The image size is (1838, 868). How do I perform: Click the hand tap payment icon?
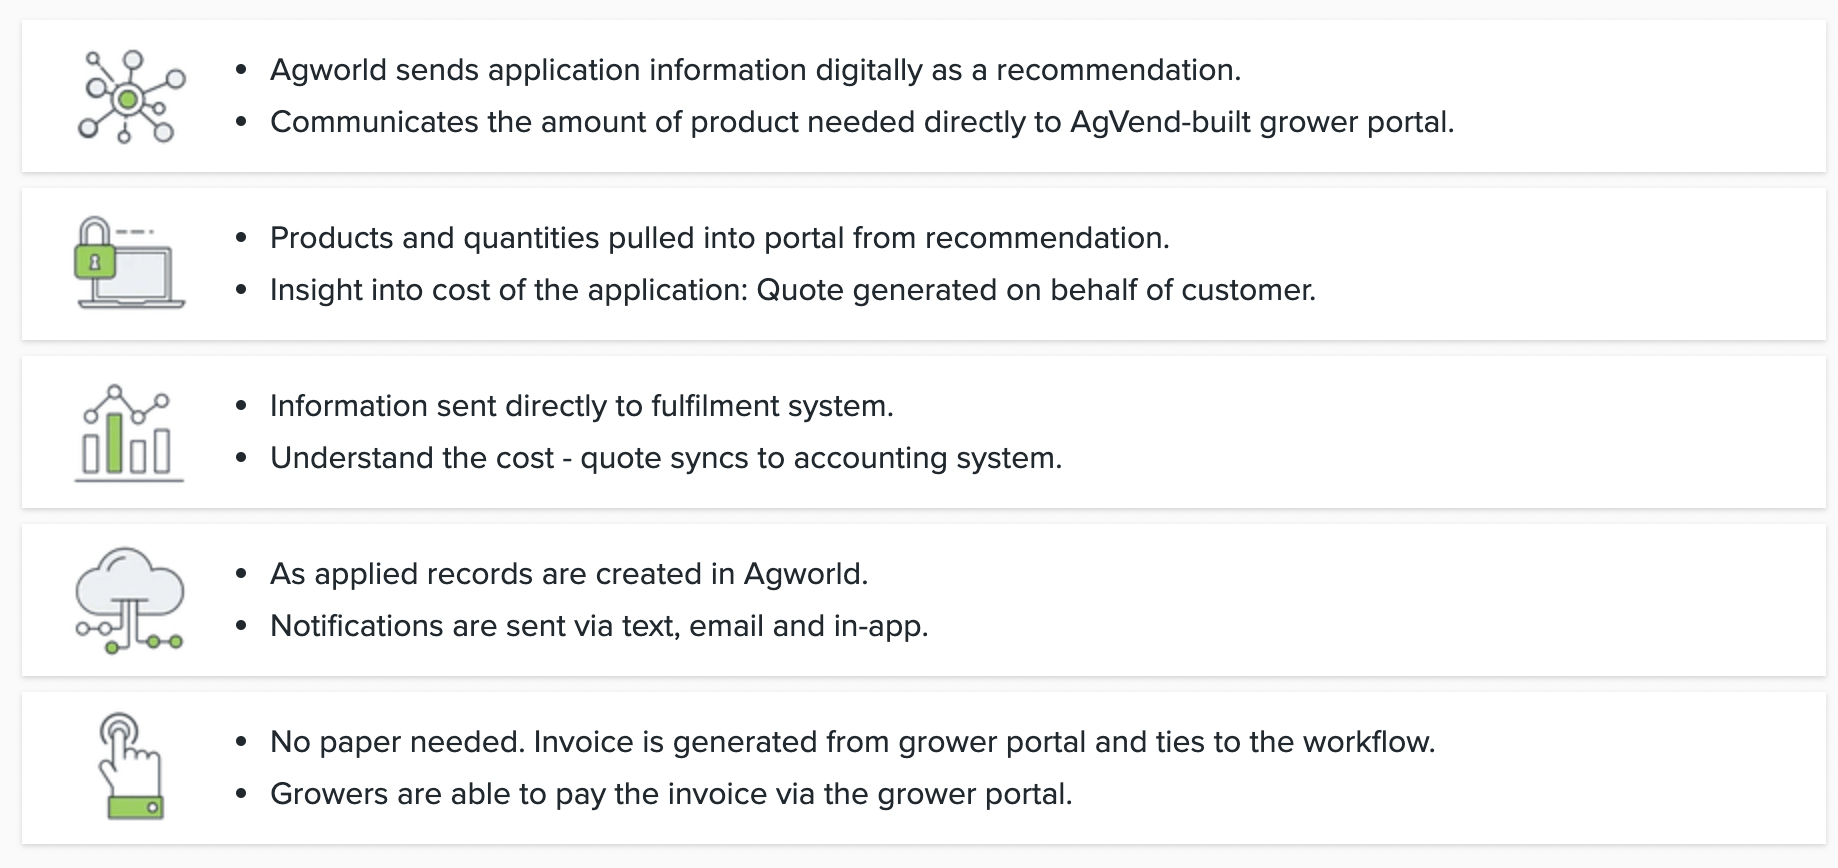(x=130, y=766)
